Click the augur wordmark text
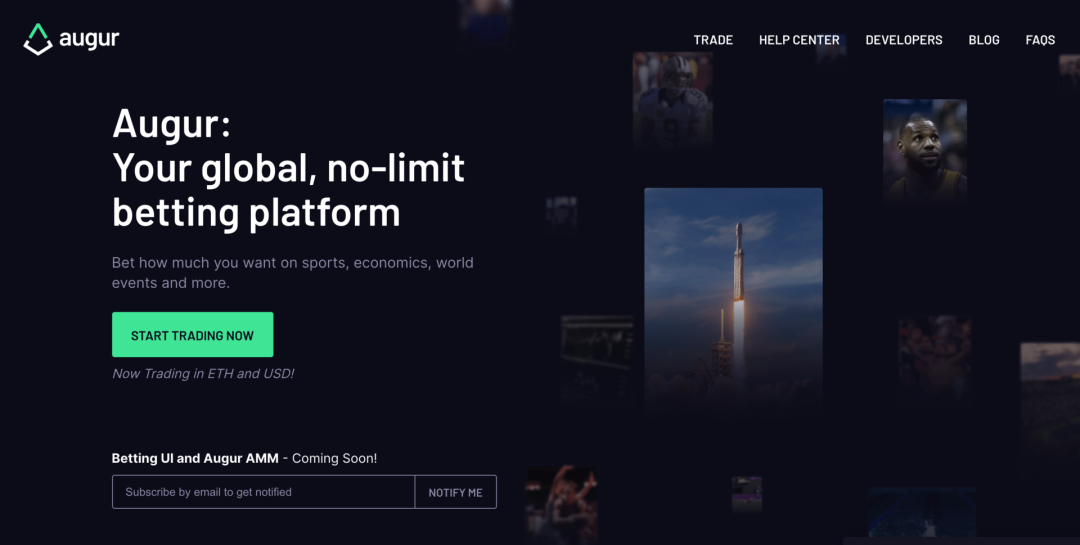The height and width of the screenshot is (545, 1080). pyautogui.click(x=90, y=39)
